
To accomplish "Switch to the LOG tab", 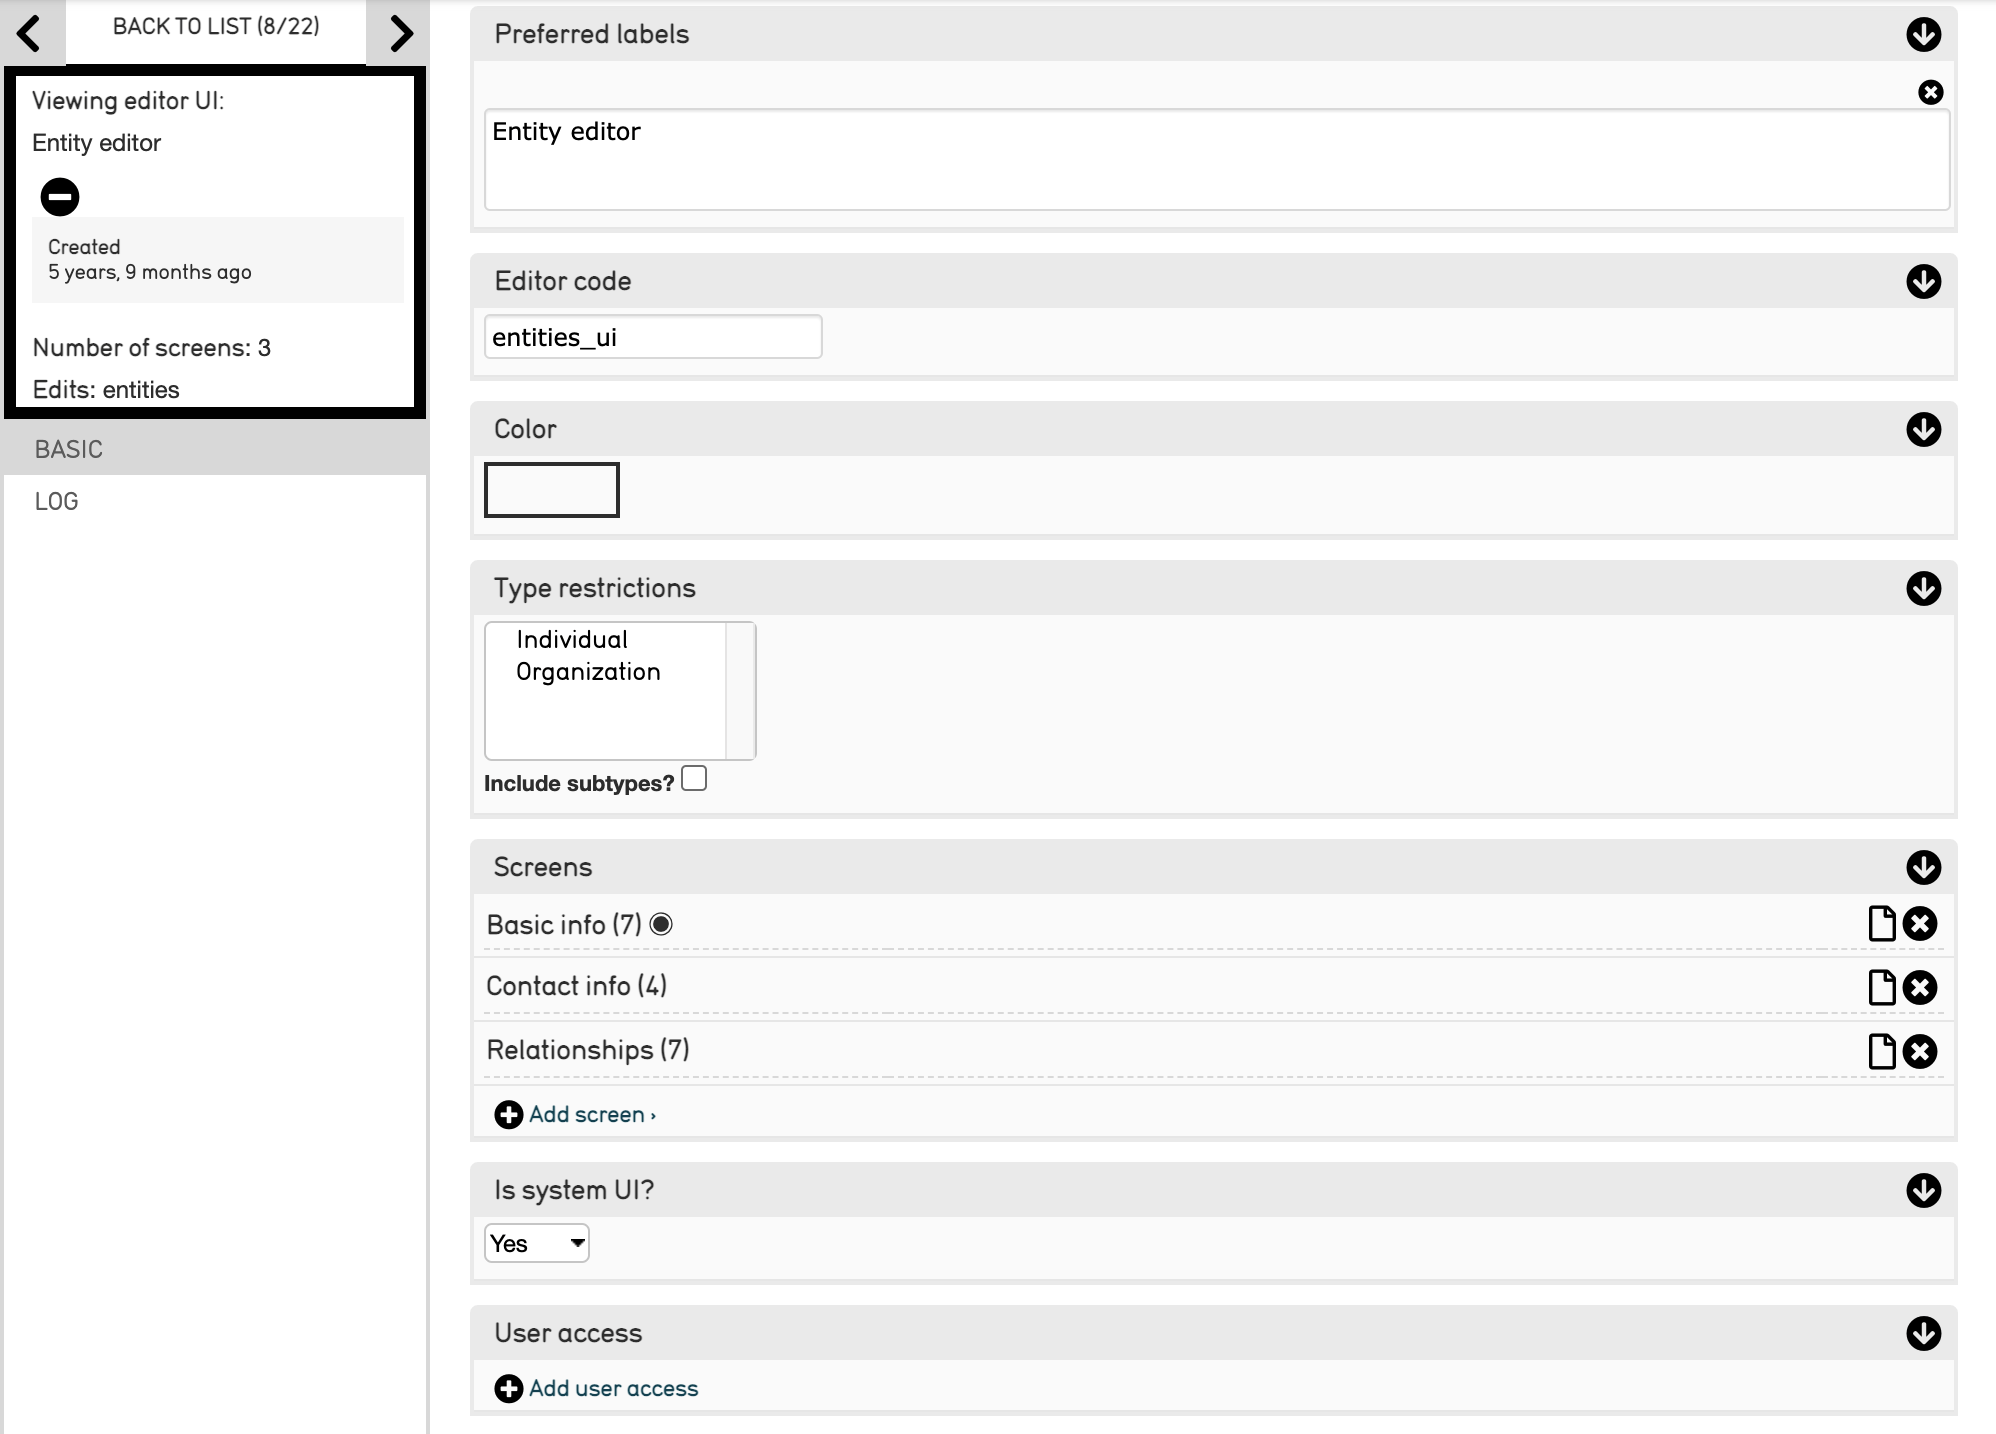I will coord(57,502).
